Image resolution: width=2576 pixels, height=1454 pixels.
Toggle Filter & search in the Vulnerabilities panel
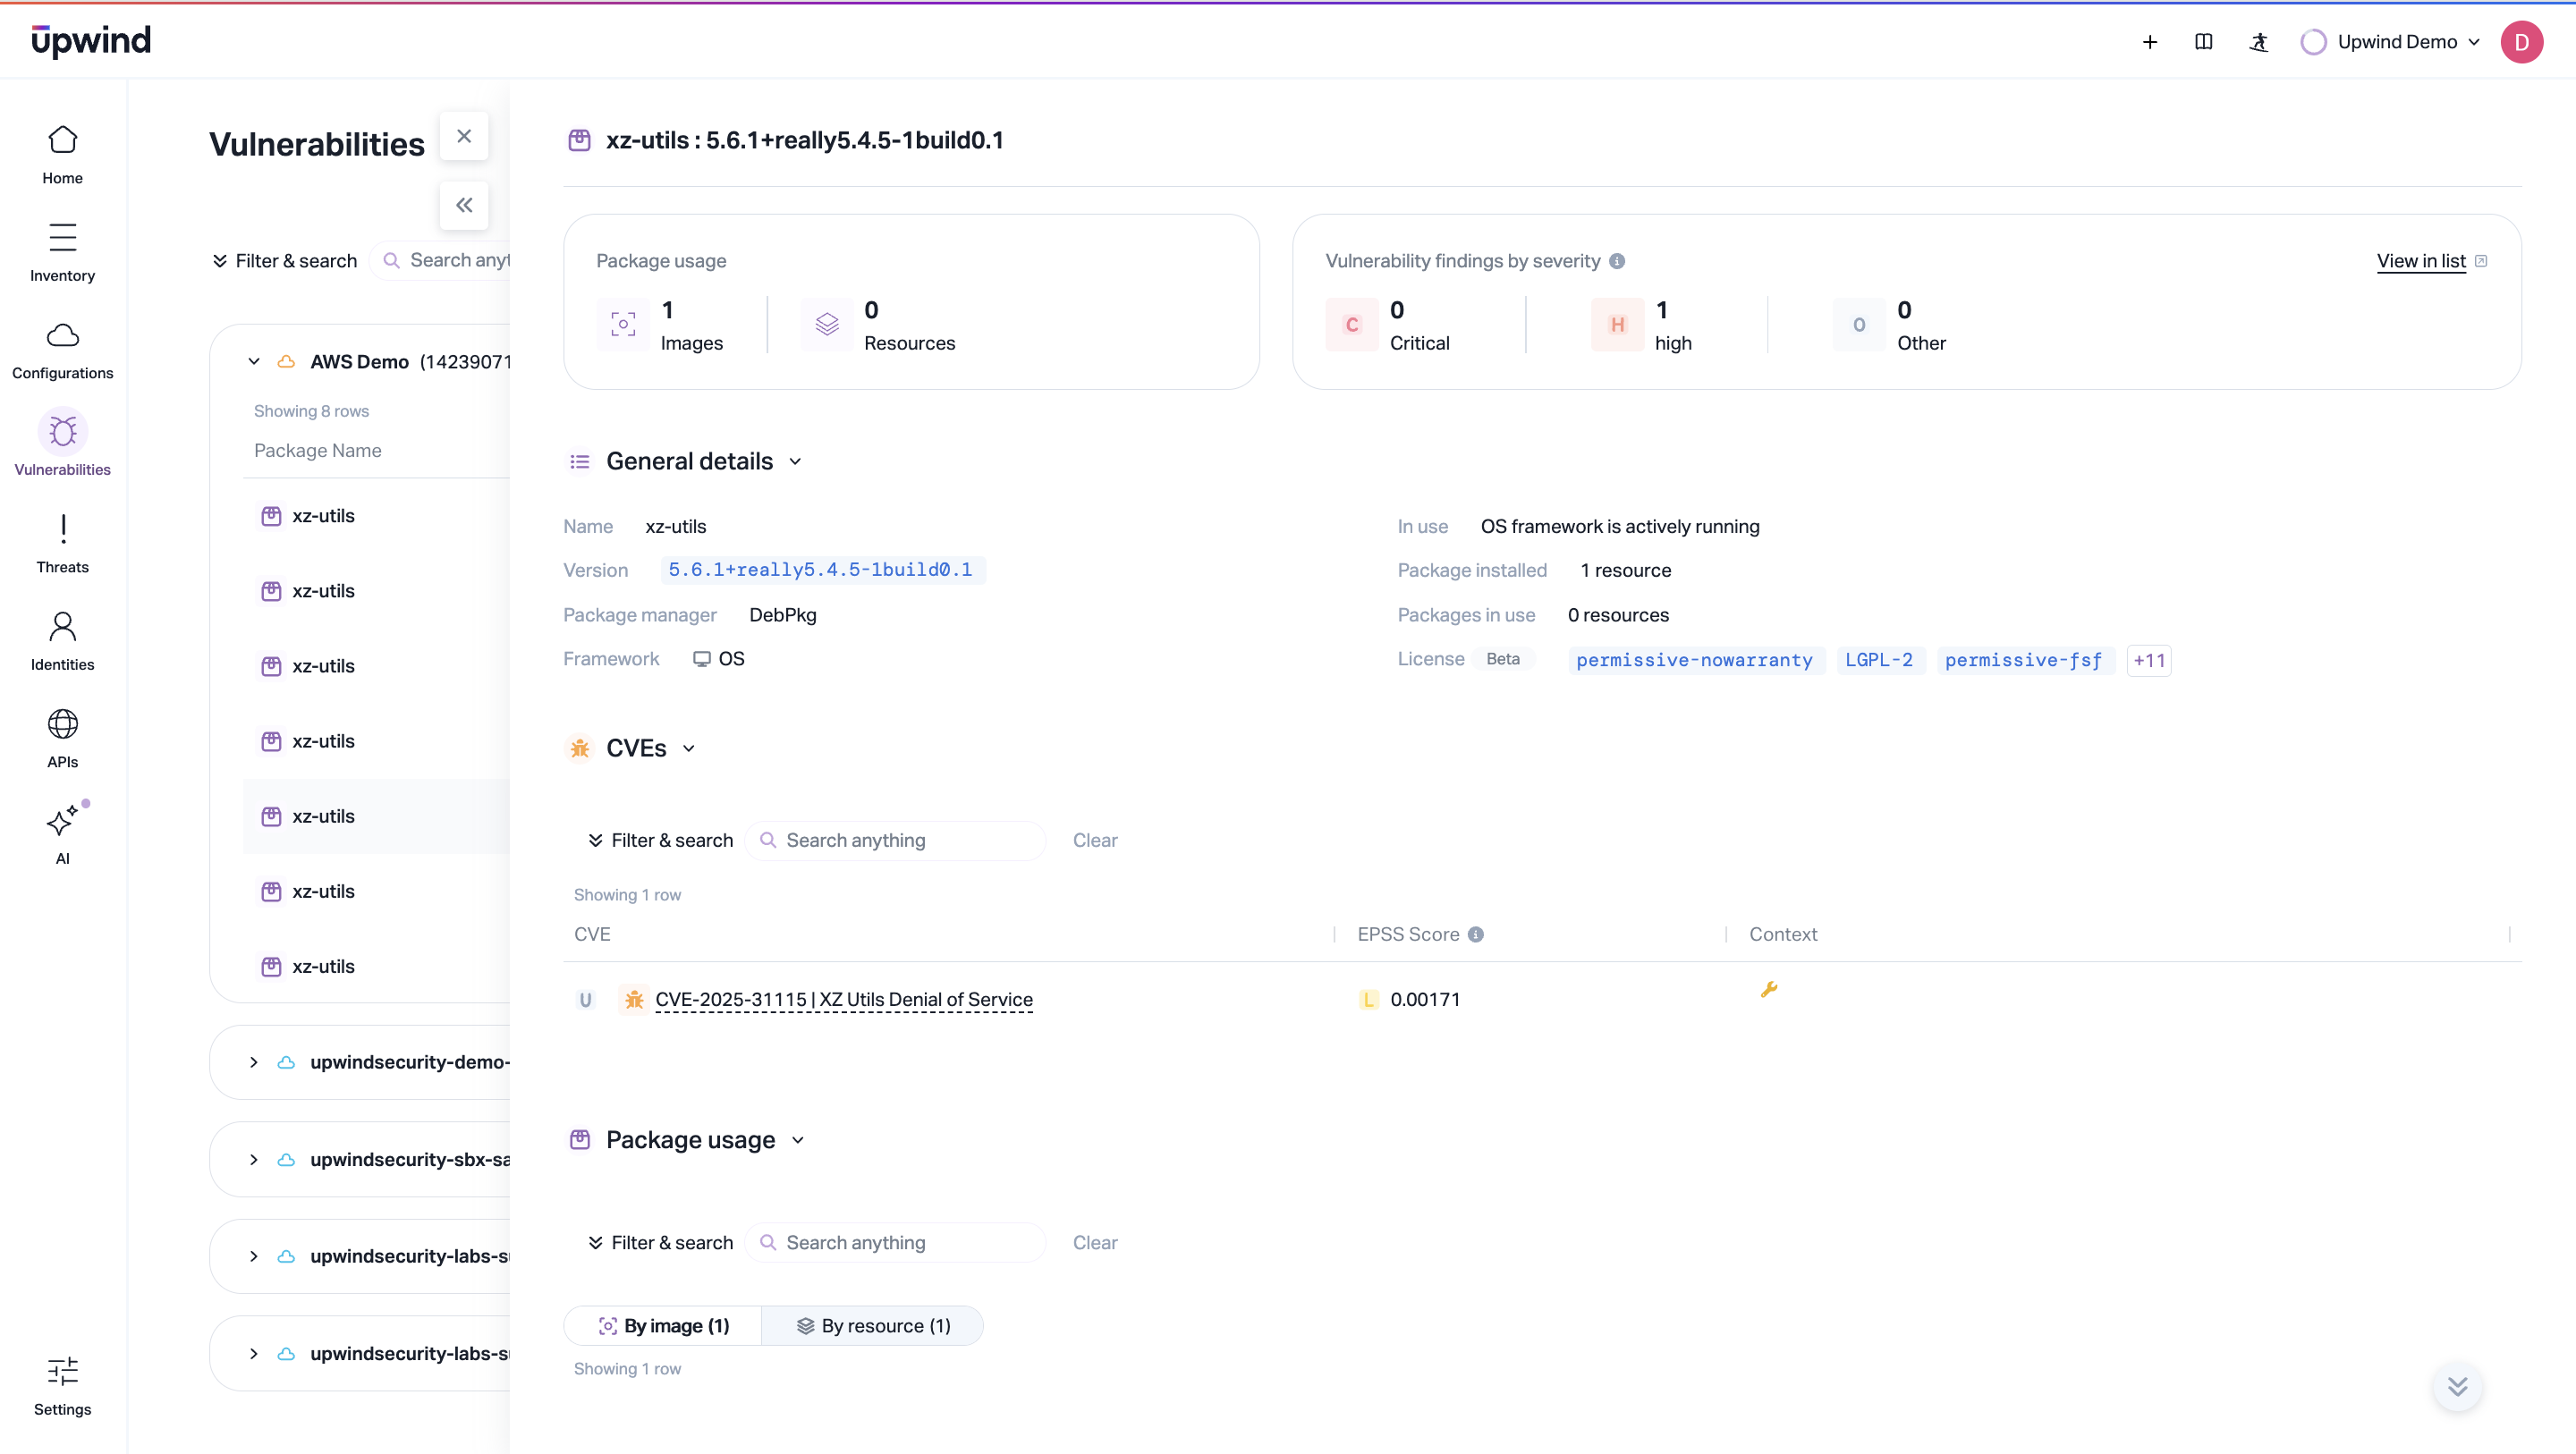(284, 260)
